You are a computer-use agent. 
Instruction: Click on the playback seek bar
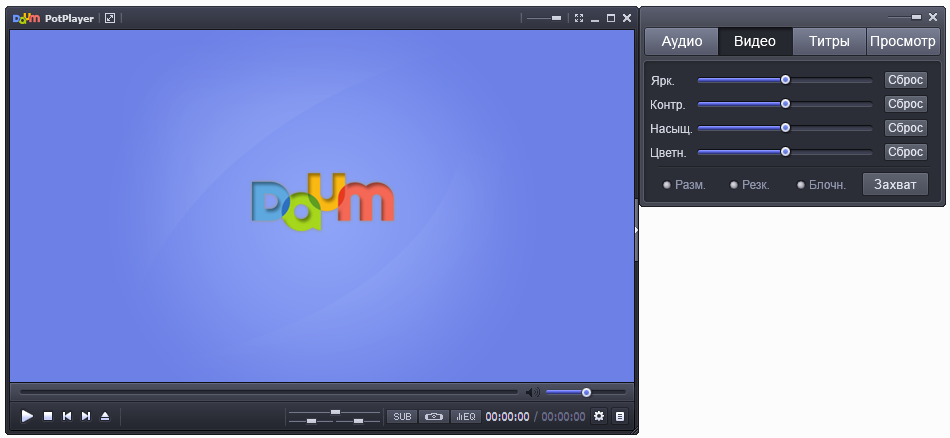pos(269,392)
